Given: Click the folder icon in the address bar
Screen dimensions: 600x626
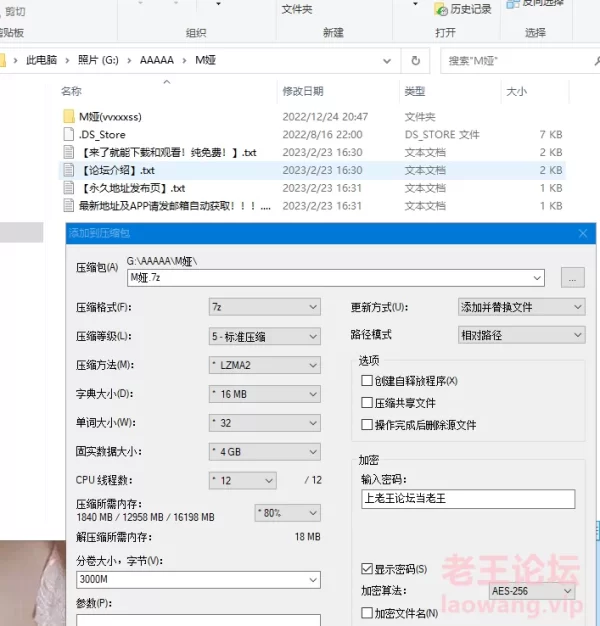Looking at the screenshot, I should [8, 61].
